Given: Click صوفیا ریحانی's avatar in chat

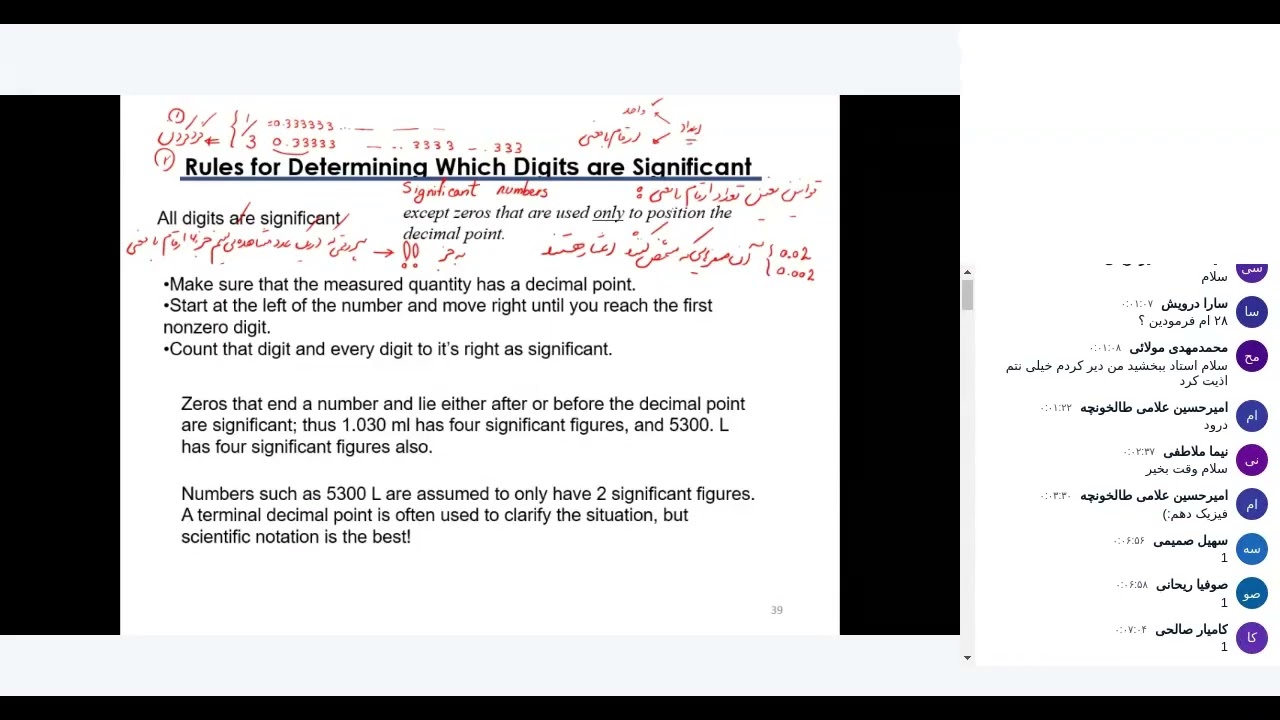Looking at the screenshot, I should coord(1252,593).
